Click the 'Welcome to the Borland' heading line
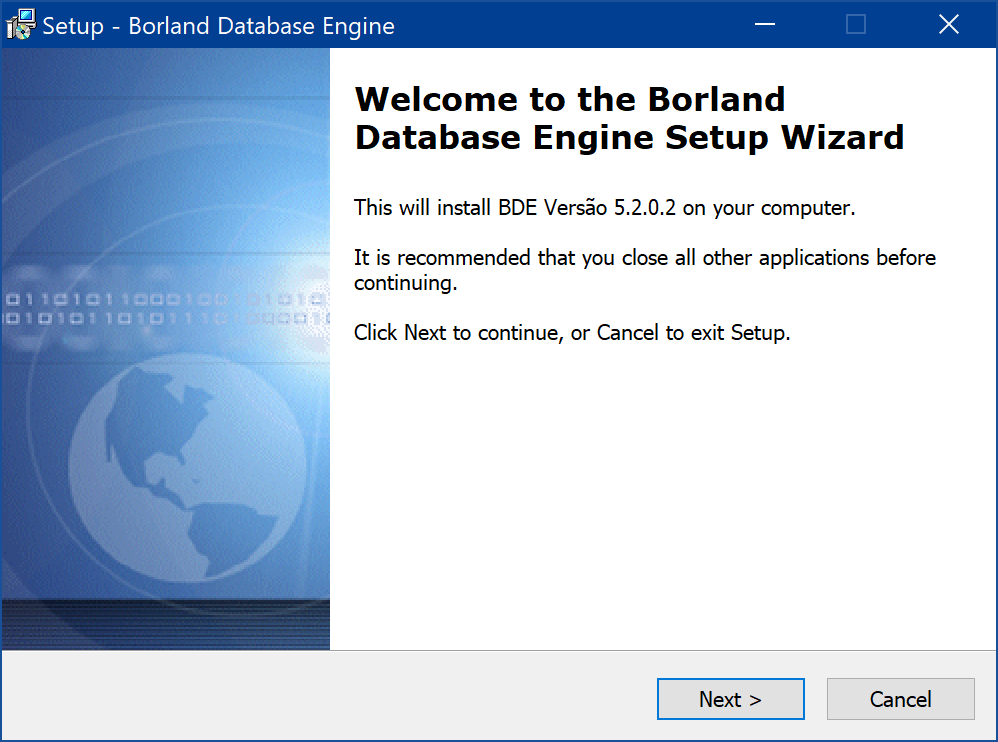998x742 pixels. (x=570, y=99)
